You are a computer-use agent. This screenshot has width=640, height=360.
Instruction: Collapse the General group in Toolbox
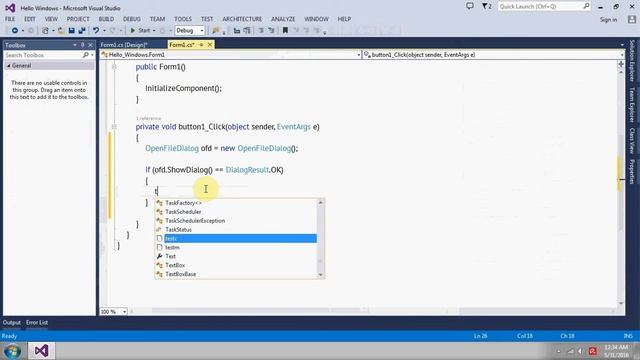[9, 66]
